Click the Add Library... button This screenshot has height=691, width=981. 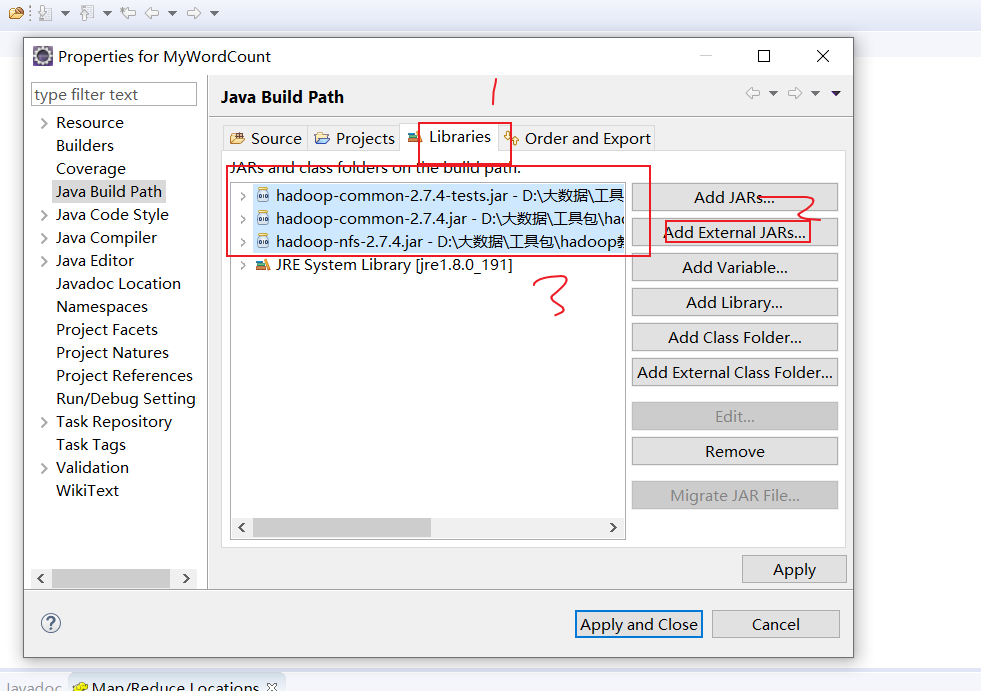point(734,302)
